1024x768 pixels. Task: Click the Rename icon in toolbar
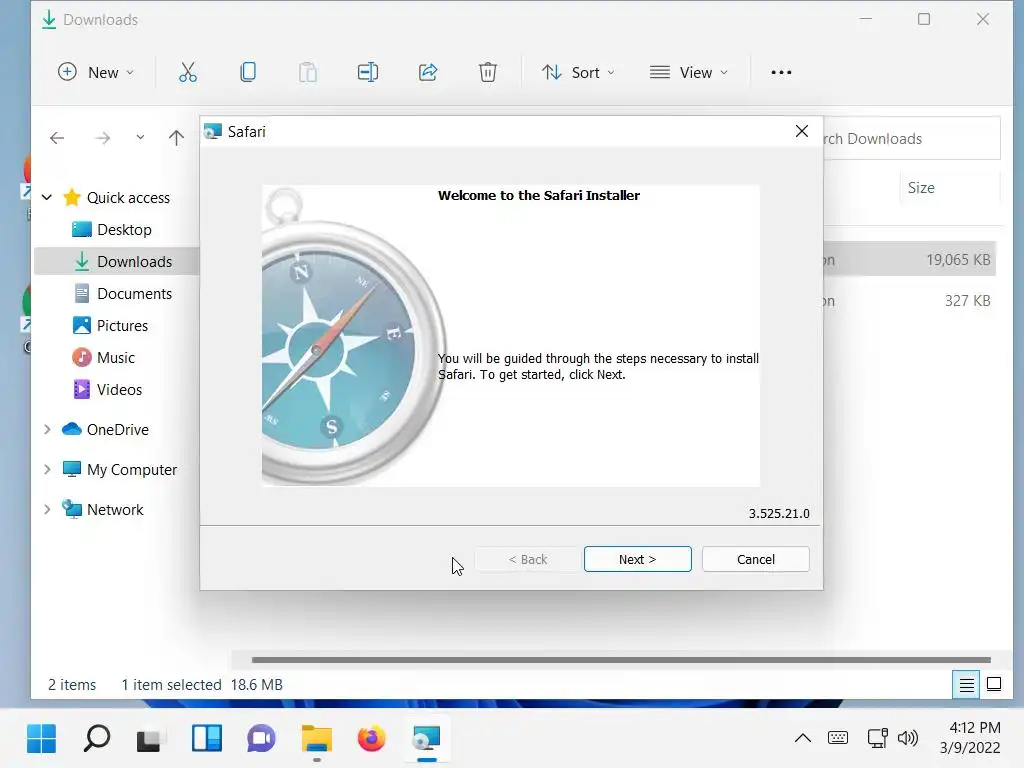point(368,72)
